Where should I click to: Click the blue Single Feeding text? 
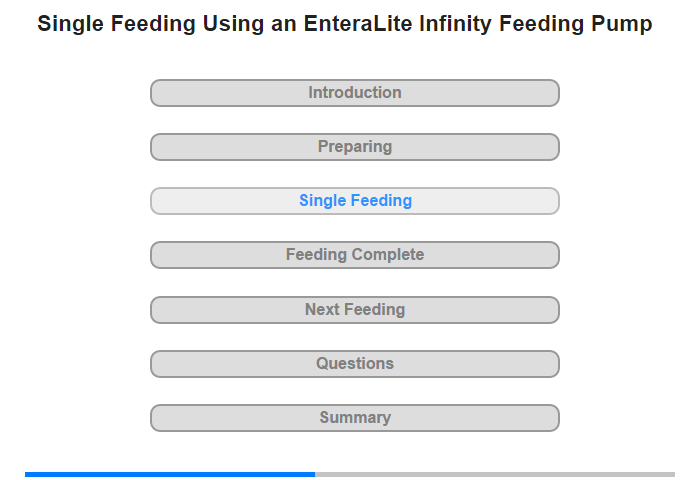pos(355,201)
